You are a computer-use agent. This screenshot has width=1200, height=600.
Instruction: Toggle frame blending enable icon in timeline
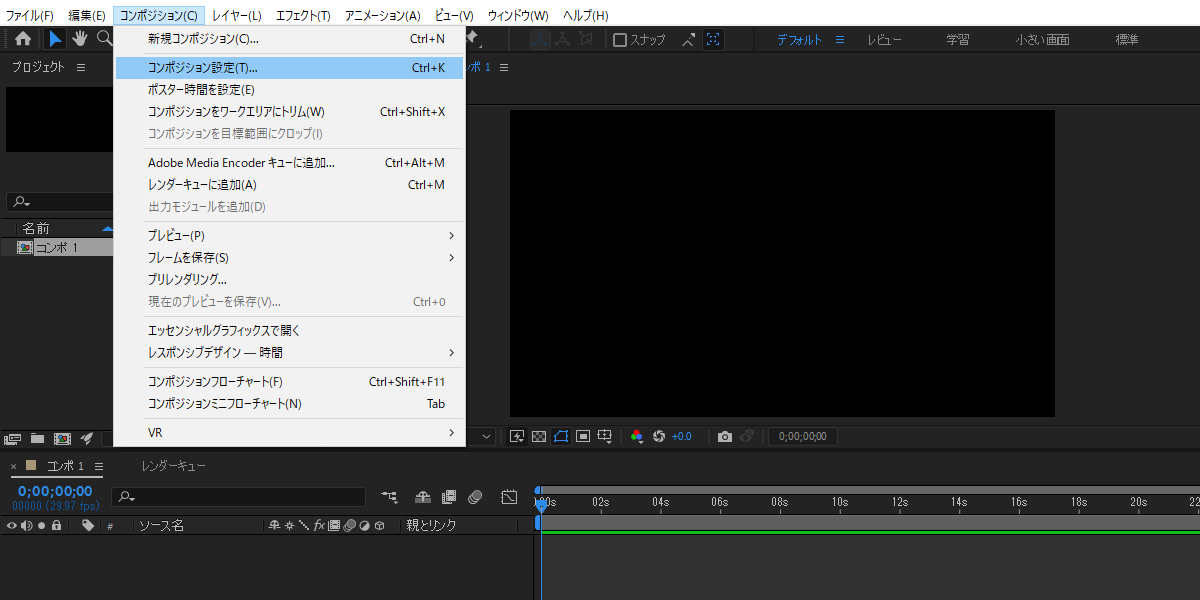449,497
